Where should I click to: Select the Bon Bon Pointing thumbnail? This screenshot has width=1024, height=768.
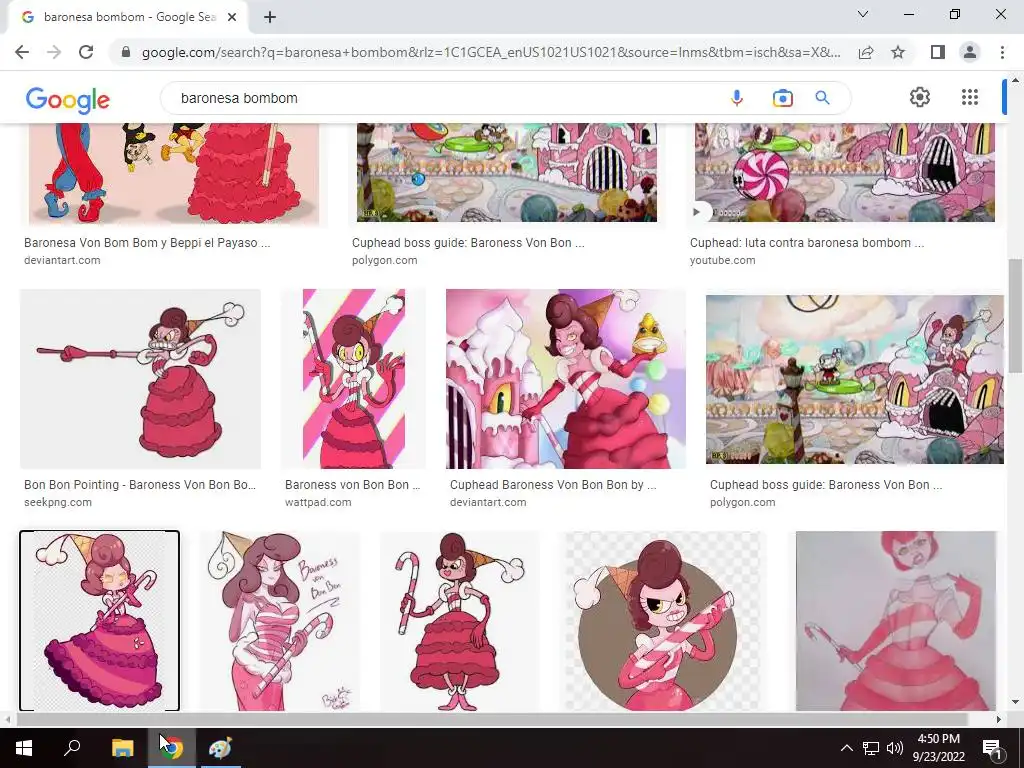pos(140,379)
